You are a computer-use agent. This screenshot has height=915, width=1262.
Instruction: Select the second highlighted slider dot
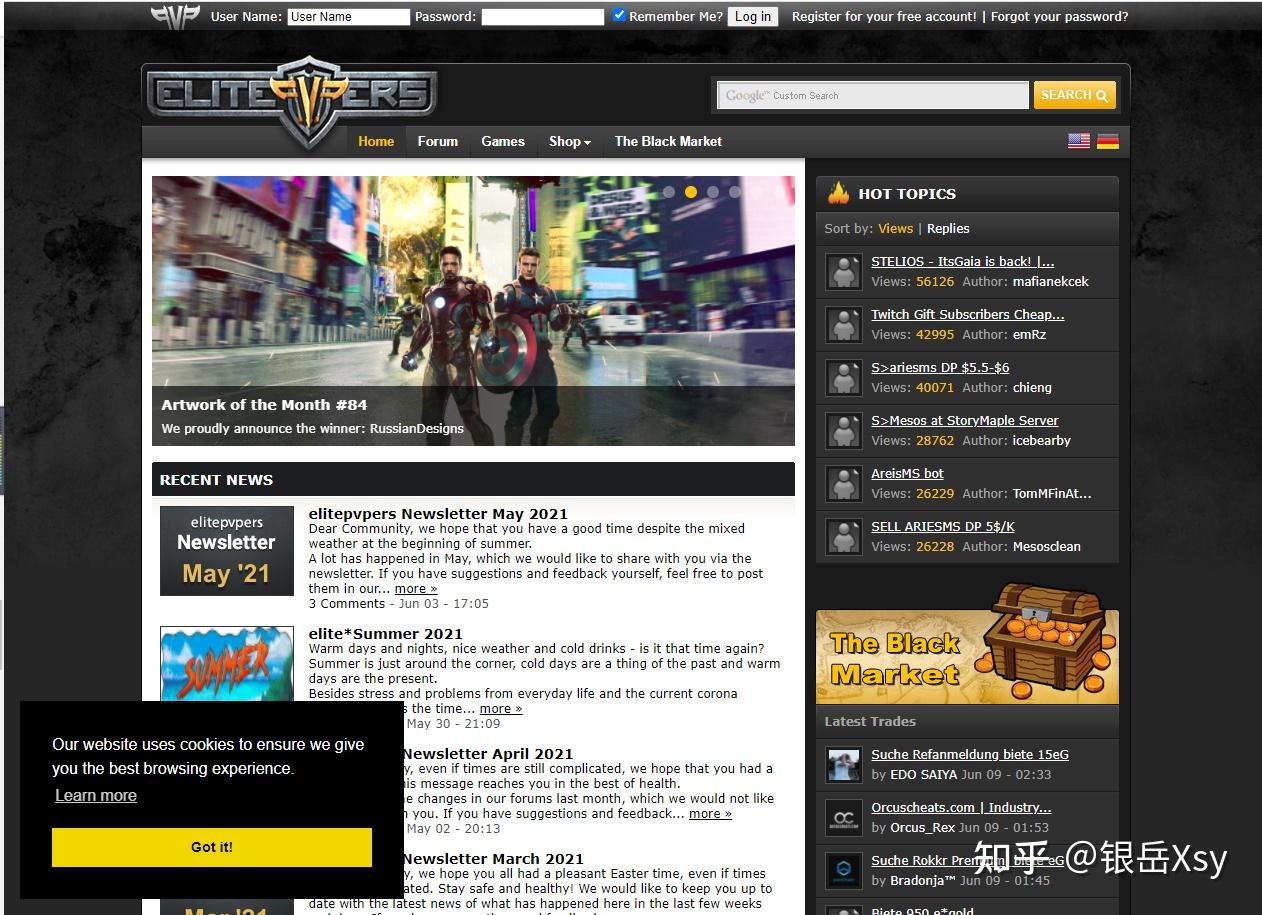coord(691,192)
